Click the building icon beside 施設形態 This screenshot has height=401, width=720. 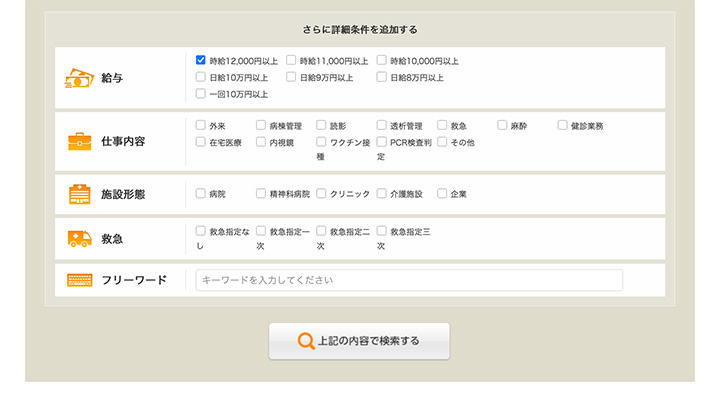click(x=80, y=194)
